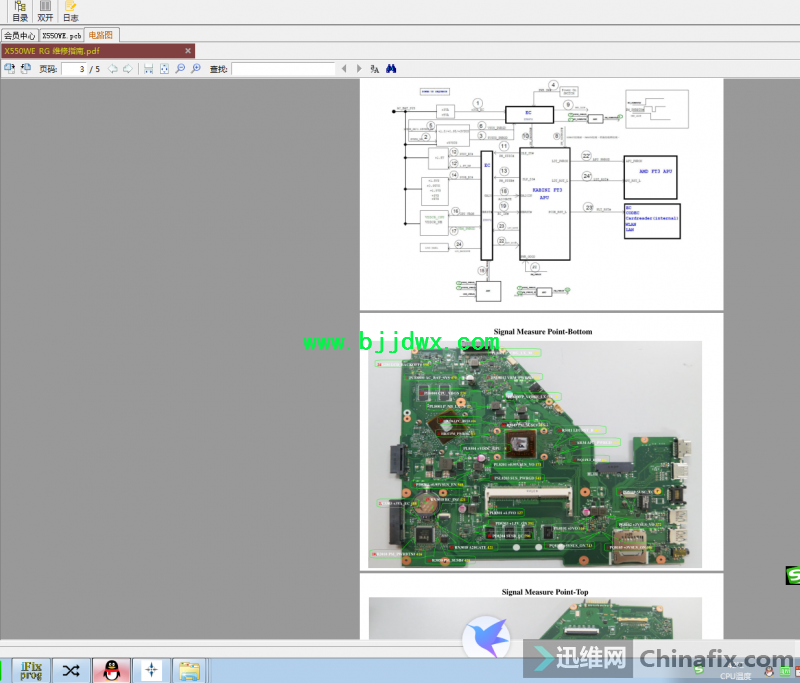This screenshot has height=683, width=800.
Task: Click the 查找 search text field
Action: pyautogui.click(x=283, y=69)
